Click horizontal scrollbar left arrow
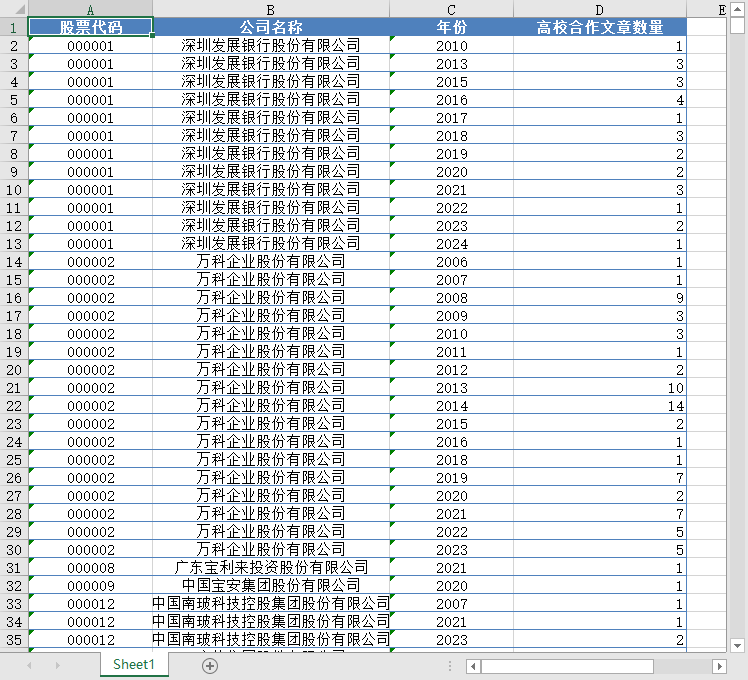Viewport: 748px width, 680px height. point(473,666)
